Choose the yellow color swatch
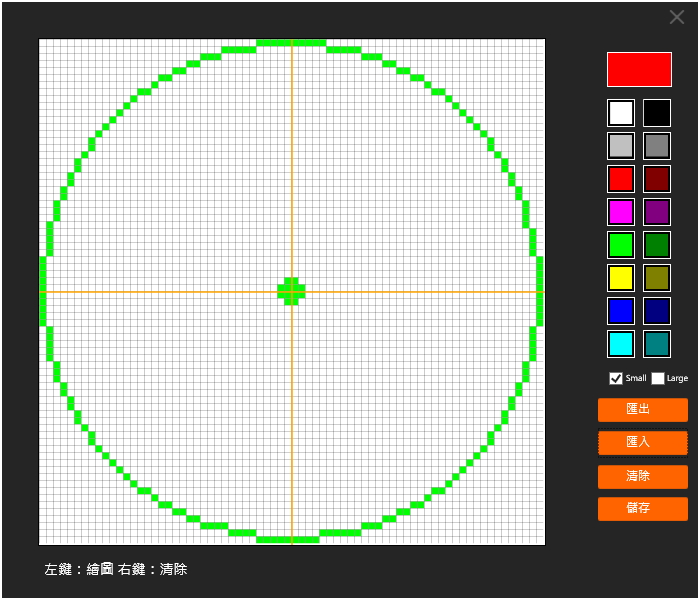This screenshot has height=600, width=700. coord(621,278)
